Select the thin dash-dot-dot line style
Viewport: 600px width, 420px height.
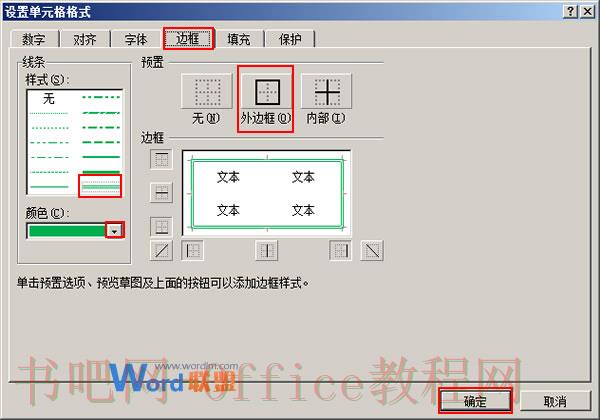coord(49,142)
